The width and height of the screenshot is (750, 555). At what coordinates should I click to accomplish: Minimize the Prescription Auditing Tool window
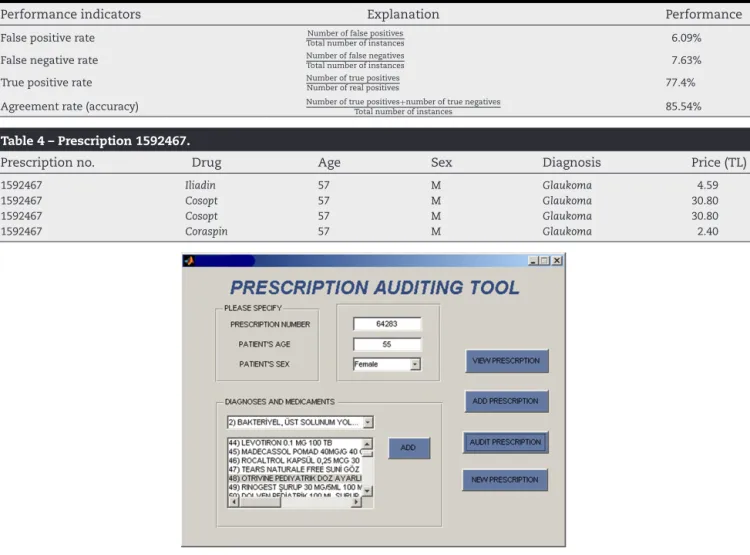coord(533,261)
